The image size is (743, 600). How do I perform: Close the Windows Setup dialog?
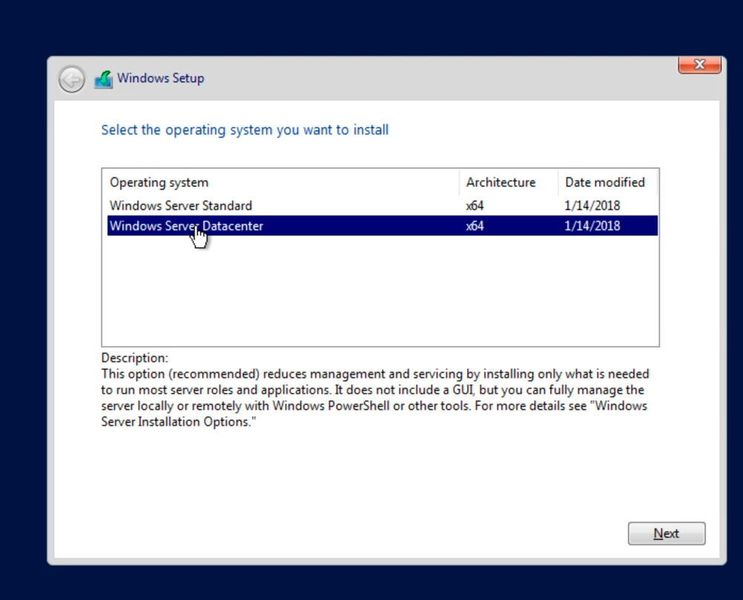[699, 64]
